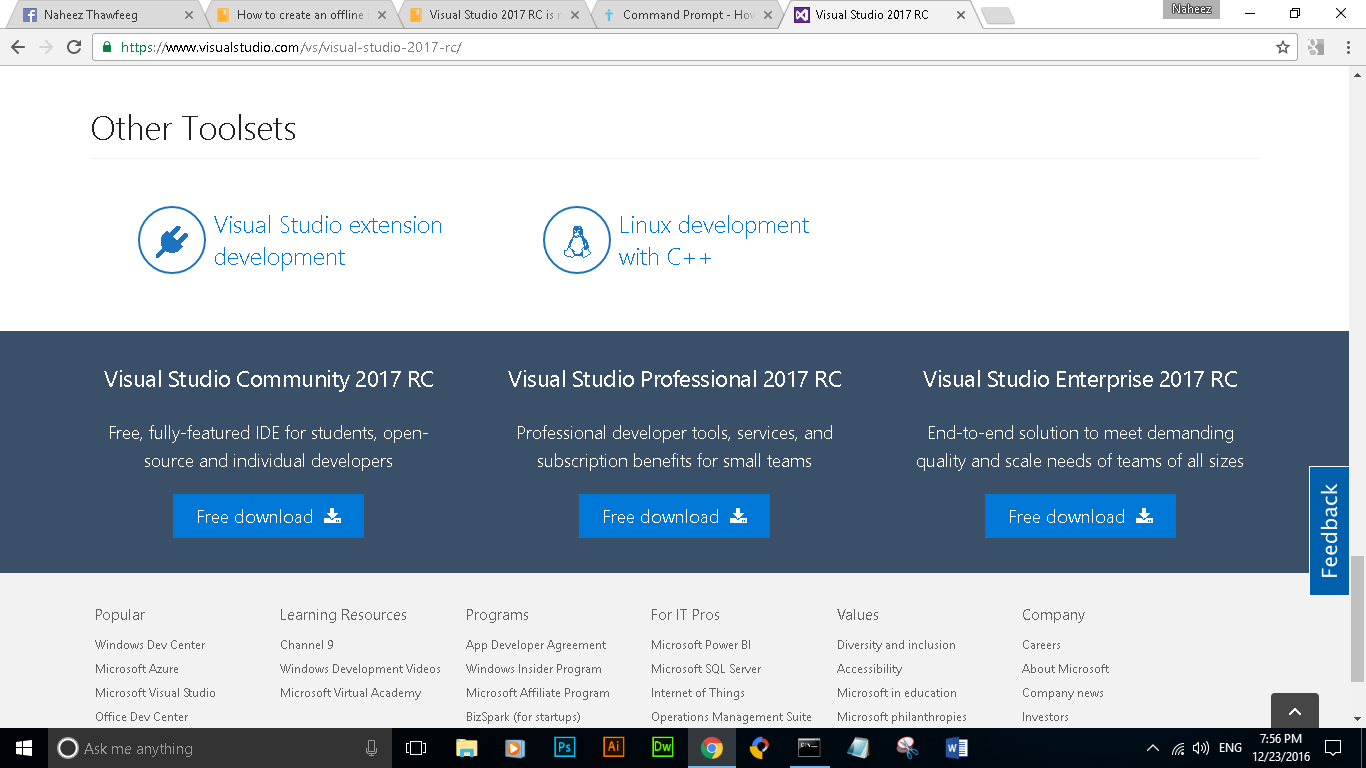The width and height of the screenshot is (1366, 768).
Task: Click the Naheez profile button
Action: pos(1191,9)
